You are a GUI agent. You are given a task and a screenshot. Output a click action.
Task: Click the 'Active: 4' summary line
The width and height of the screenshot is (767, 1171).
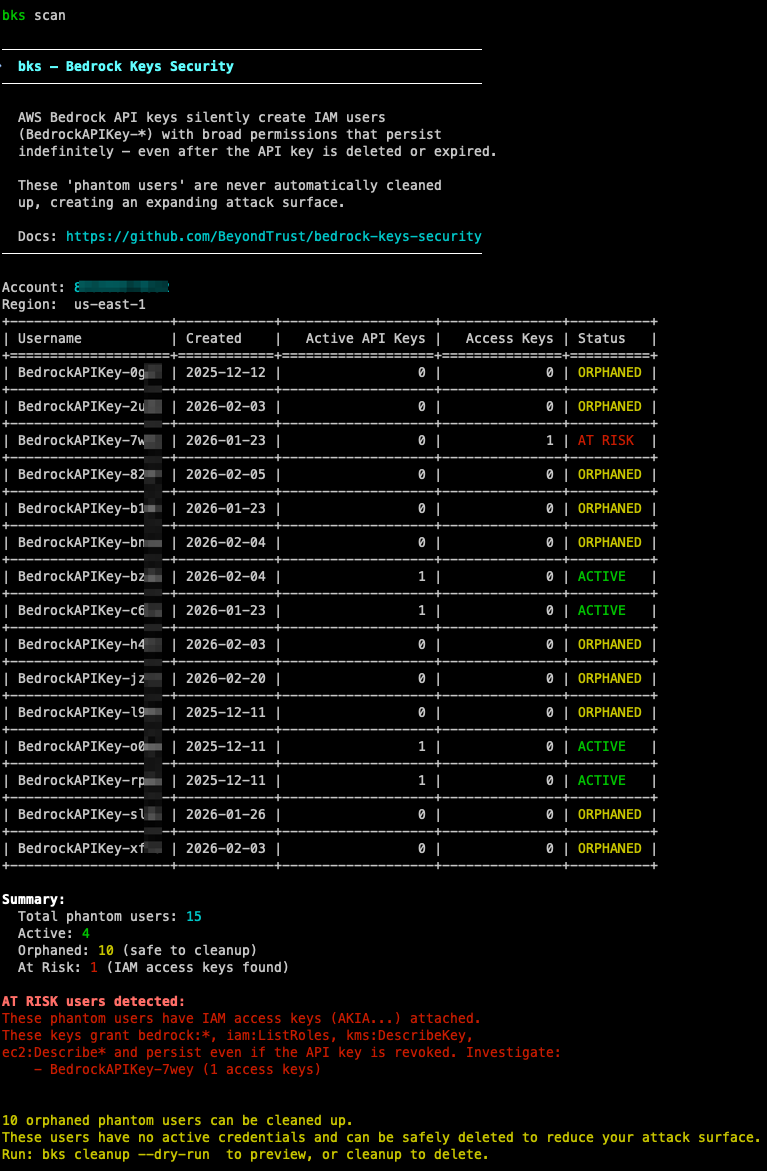pos(54,934)
